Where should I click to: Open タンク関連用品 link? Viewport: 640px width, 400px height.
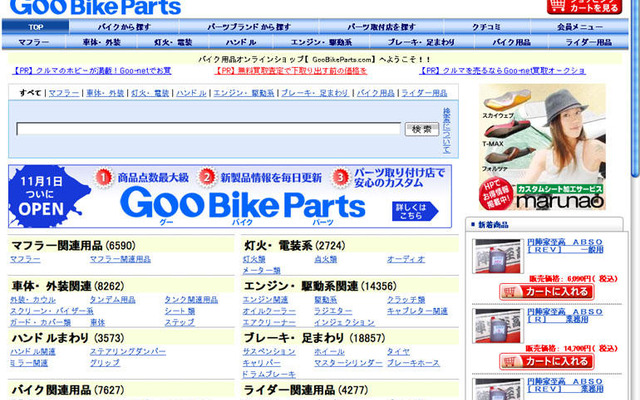191,300
